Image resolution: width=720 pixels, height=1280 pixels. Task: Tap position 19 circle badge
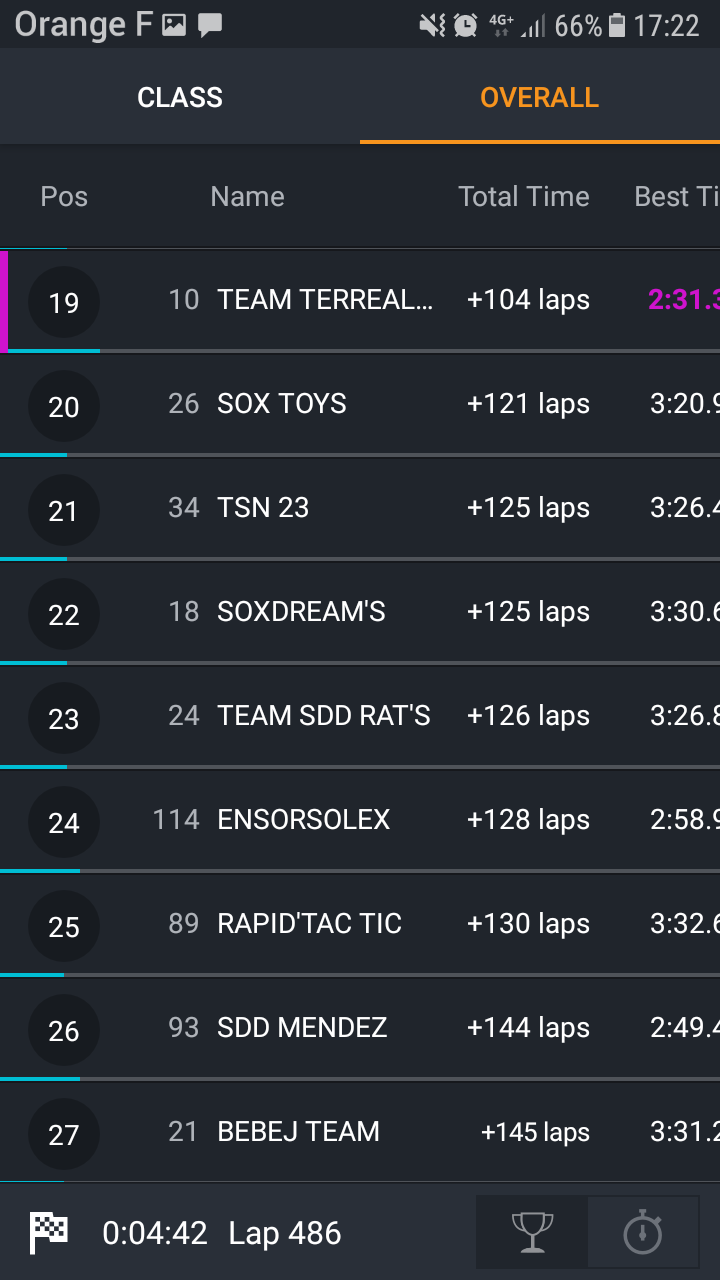pyautogui.click(x=64, y=302)
